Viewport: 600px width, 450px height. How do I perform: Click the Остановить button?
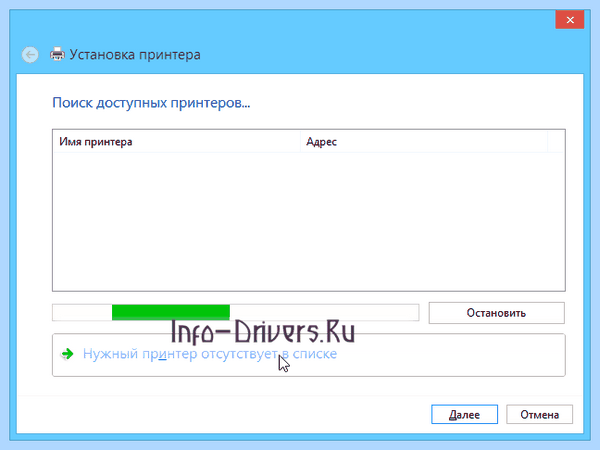tap(496, 313)
